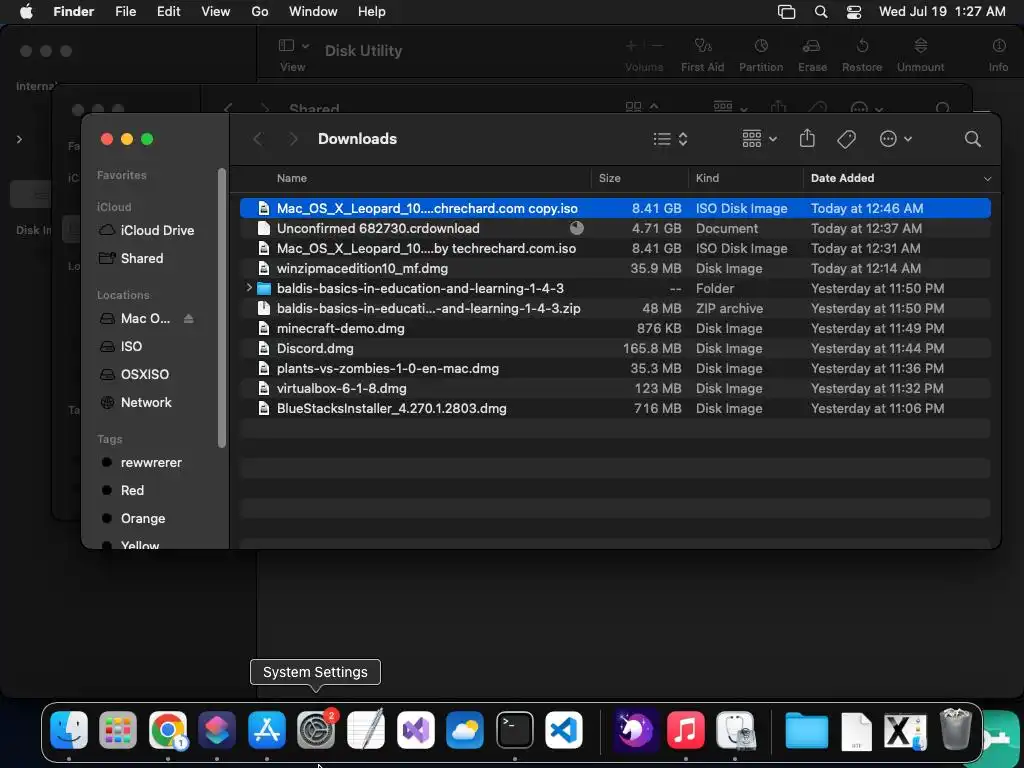Click the Stage Manager icon in menu bar
The height and width of the screenshot is (768, 1024).
786,12
